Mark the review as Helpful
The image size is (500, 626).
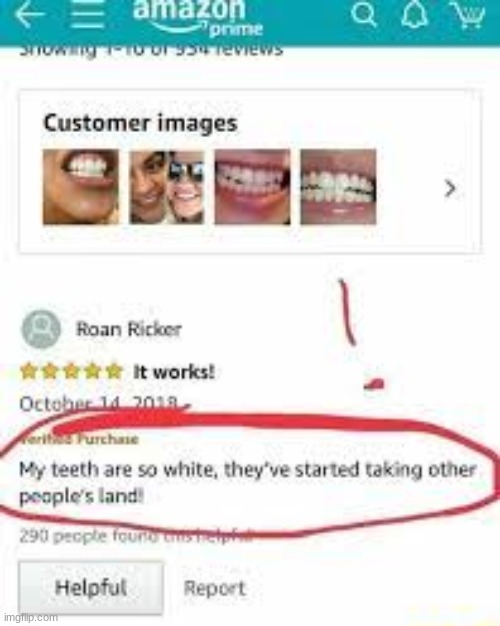click(x=91, y=588)
